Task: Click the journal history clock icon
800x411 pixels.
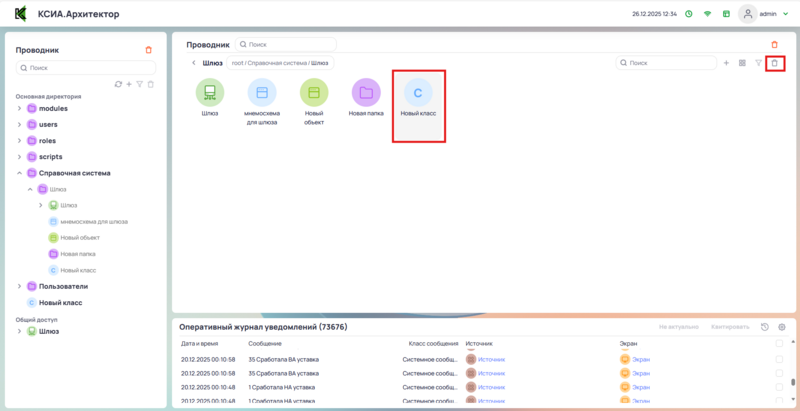Action: tap(765, 327)
